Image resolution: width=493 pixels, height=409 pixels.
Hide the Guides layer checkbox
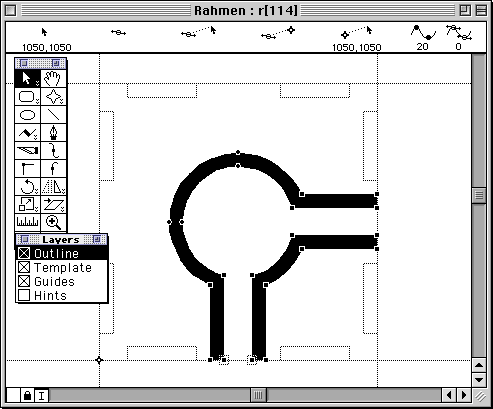(24, 281)
